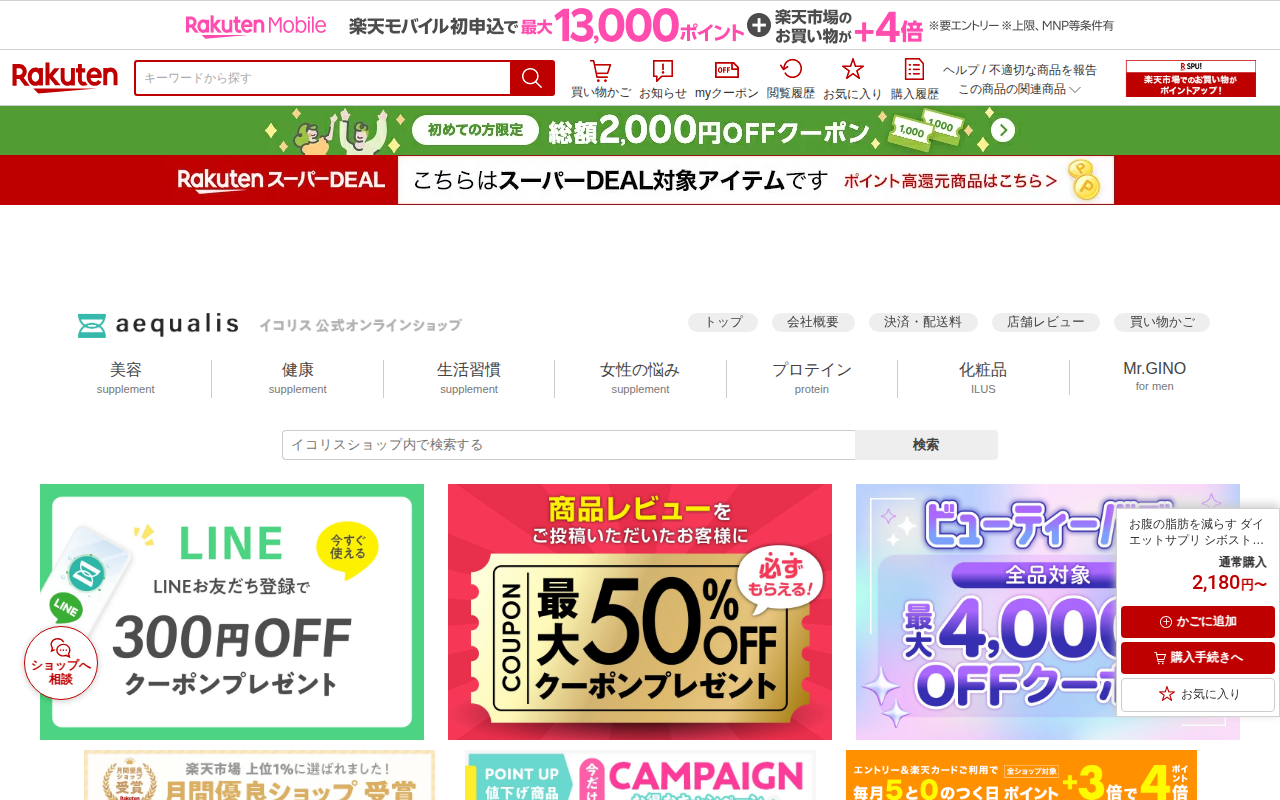This screenshot has width=1280, height=800.
Task: Advance the green coupon banner arrow
Action: pyautogui.click(x=1003, y=131)
